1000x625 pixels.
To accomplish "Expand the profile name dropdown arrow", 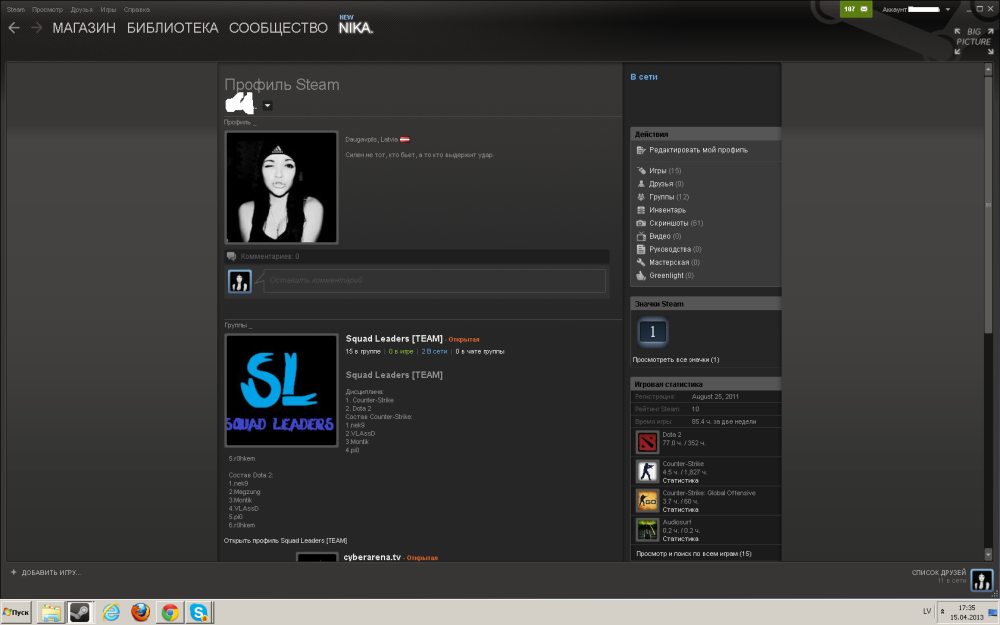I will coord(268,106).
